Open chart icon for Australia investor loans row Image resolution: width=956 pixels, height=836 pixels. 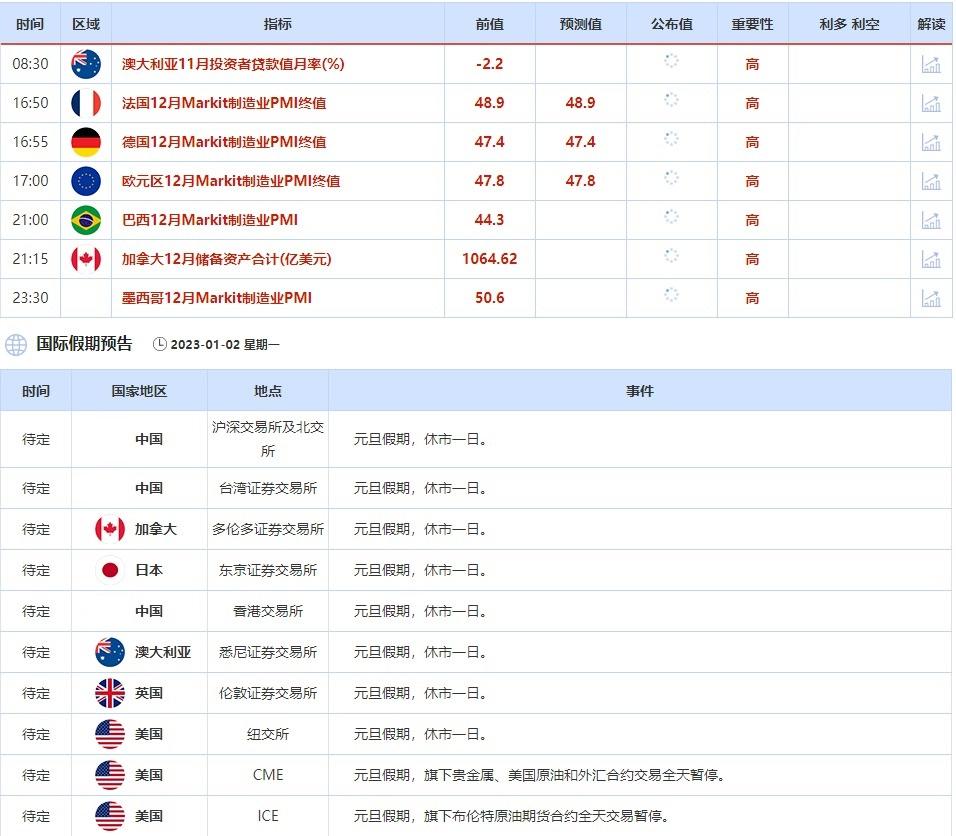(931, 65)
